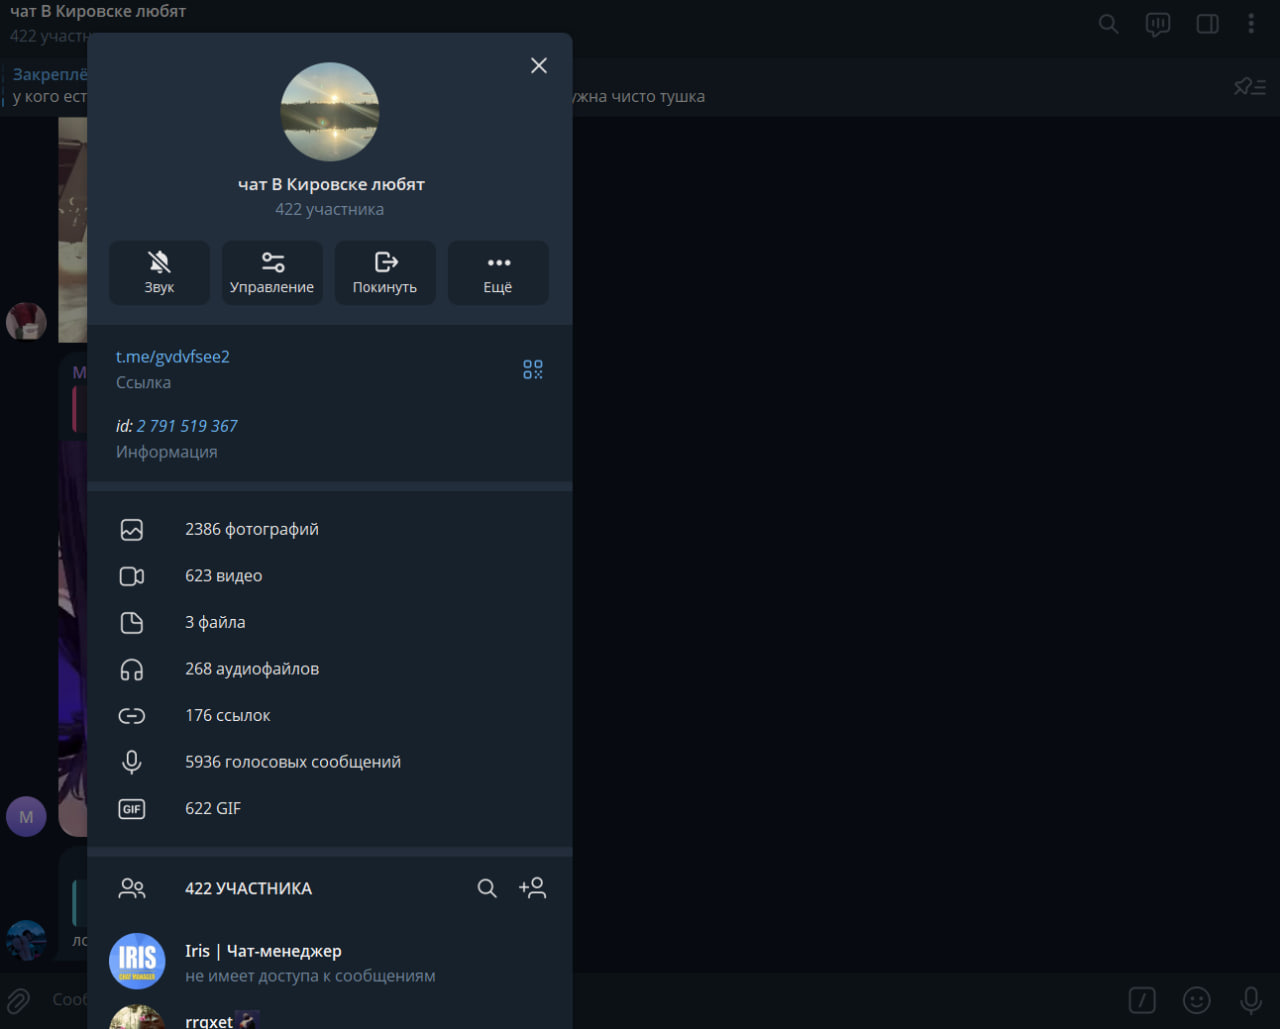Open the 622 GIF section

click(x=330, y=808)
